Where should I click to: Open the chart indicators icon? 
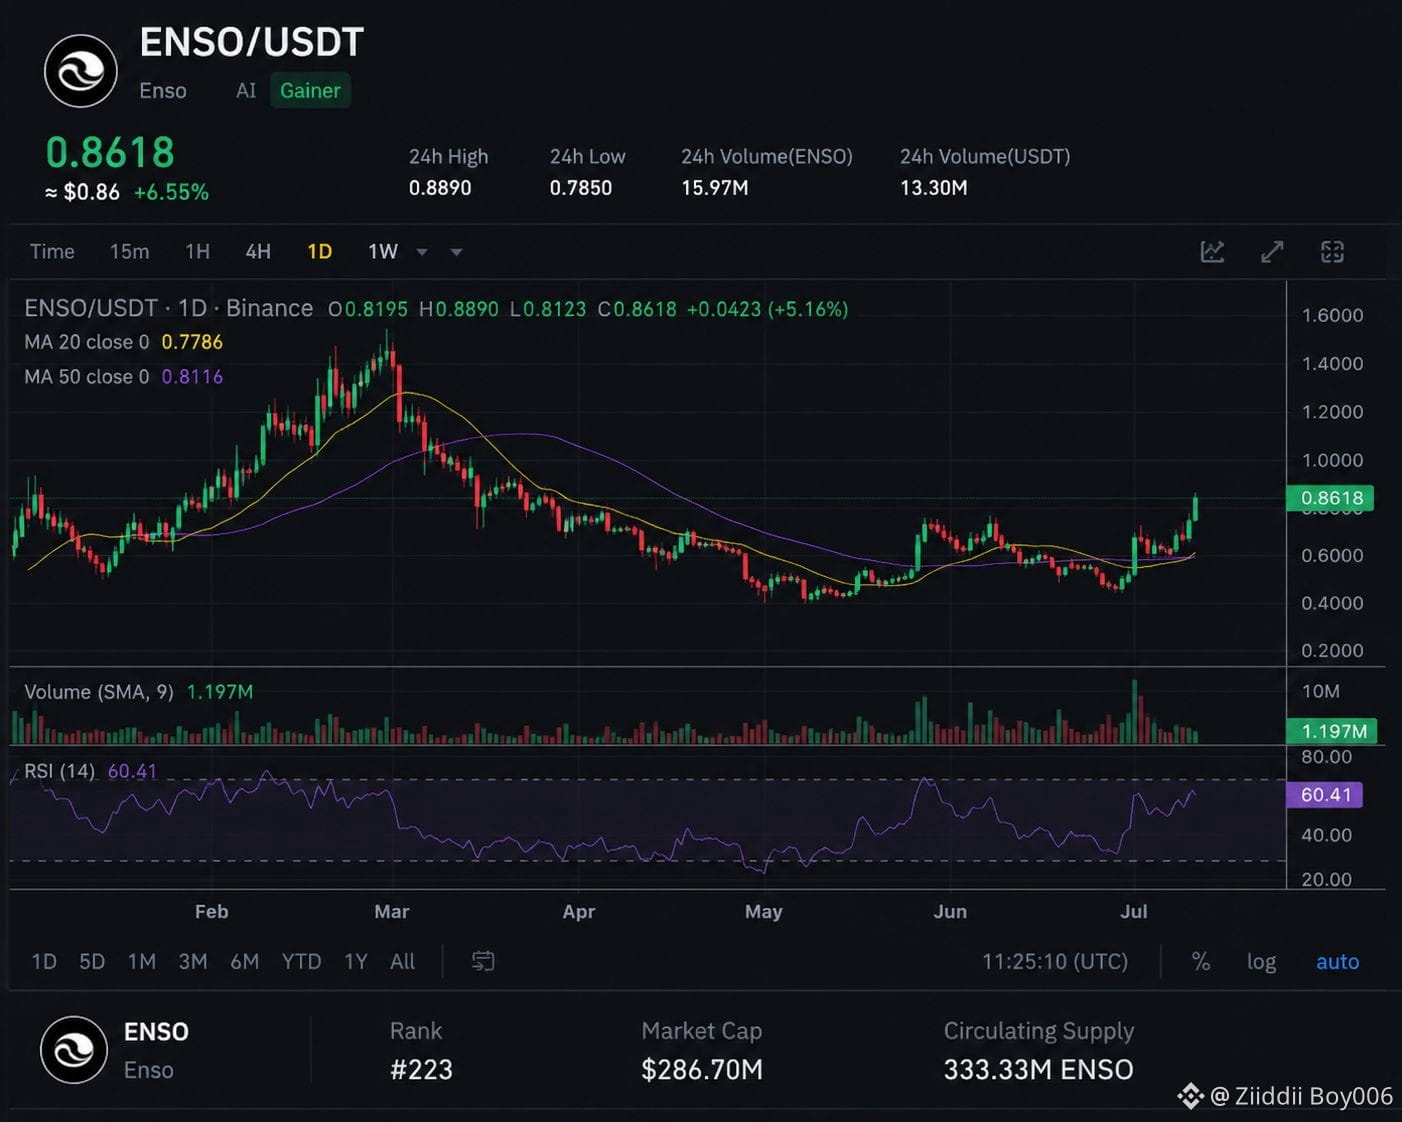click(x=1212, y=252)
